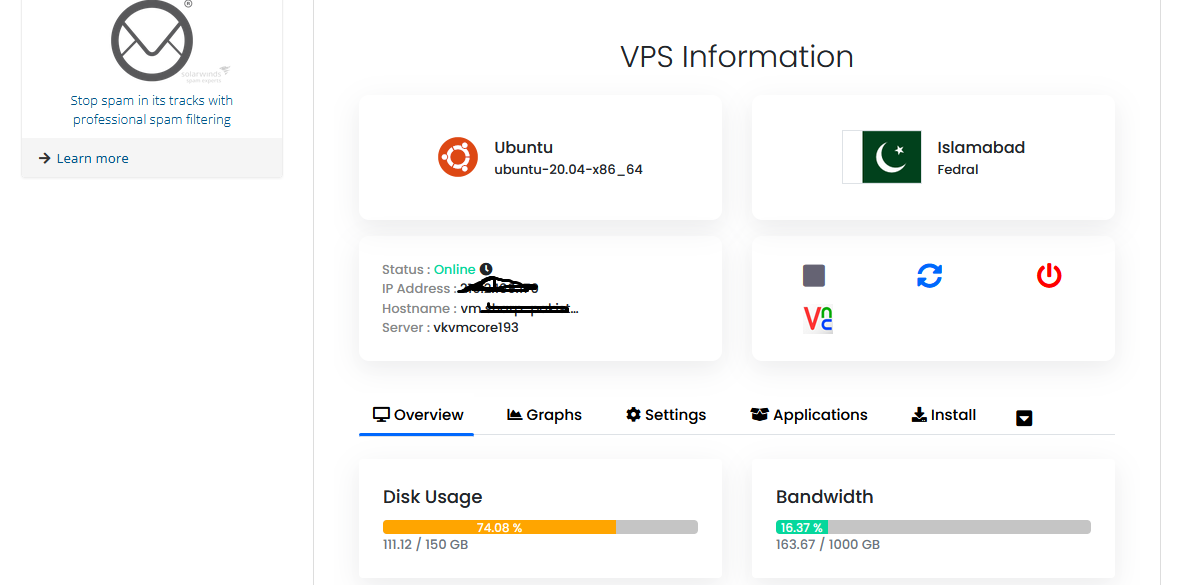The width and height of the screenshot is (1180, 585).
Task: Go to the Install tab
Action: (944, 415)
